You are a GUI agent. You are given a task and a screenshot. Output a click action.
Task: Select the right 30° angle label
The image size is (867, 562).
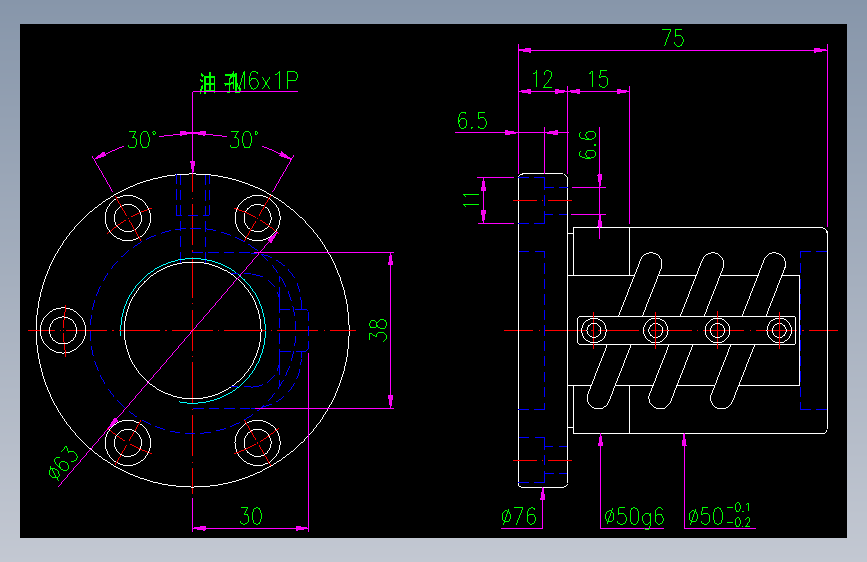coord(244,140)
